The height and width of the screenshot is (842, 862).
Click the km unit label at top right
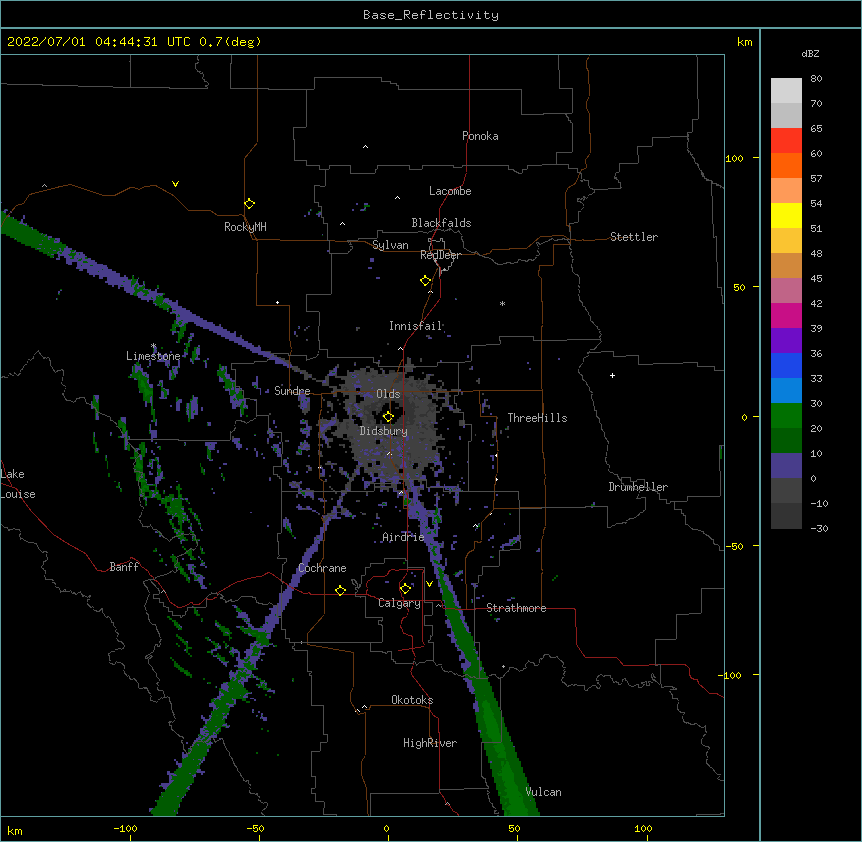(744, 42)
